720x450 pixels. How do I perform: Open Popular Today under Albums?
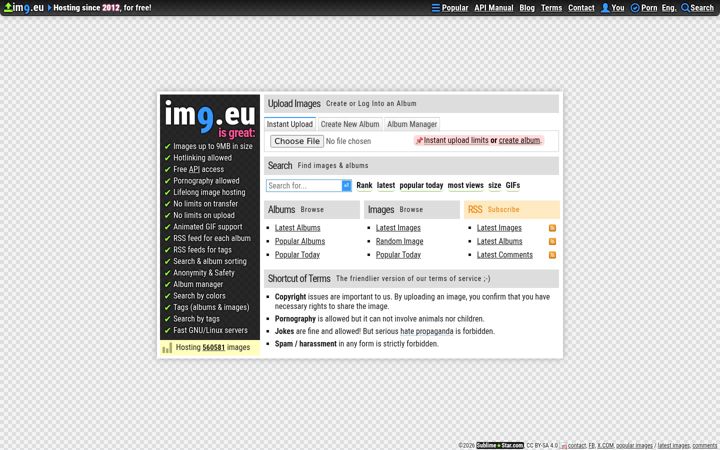tap(297, 255)
